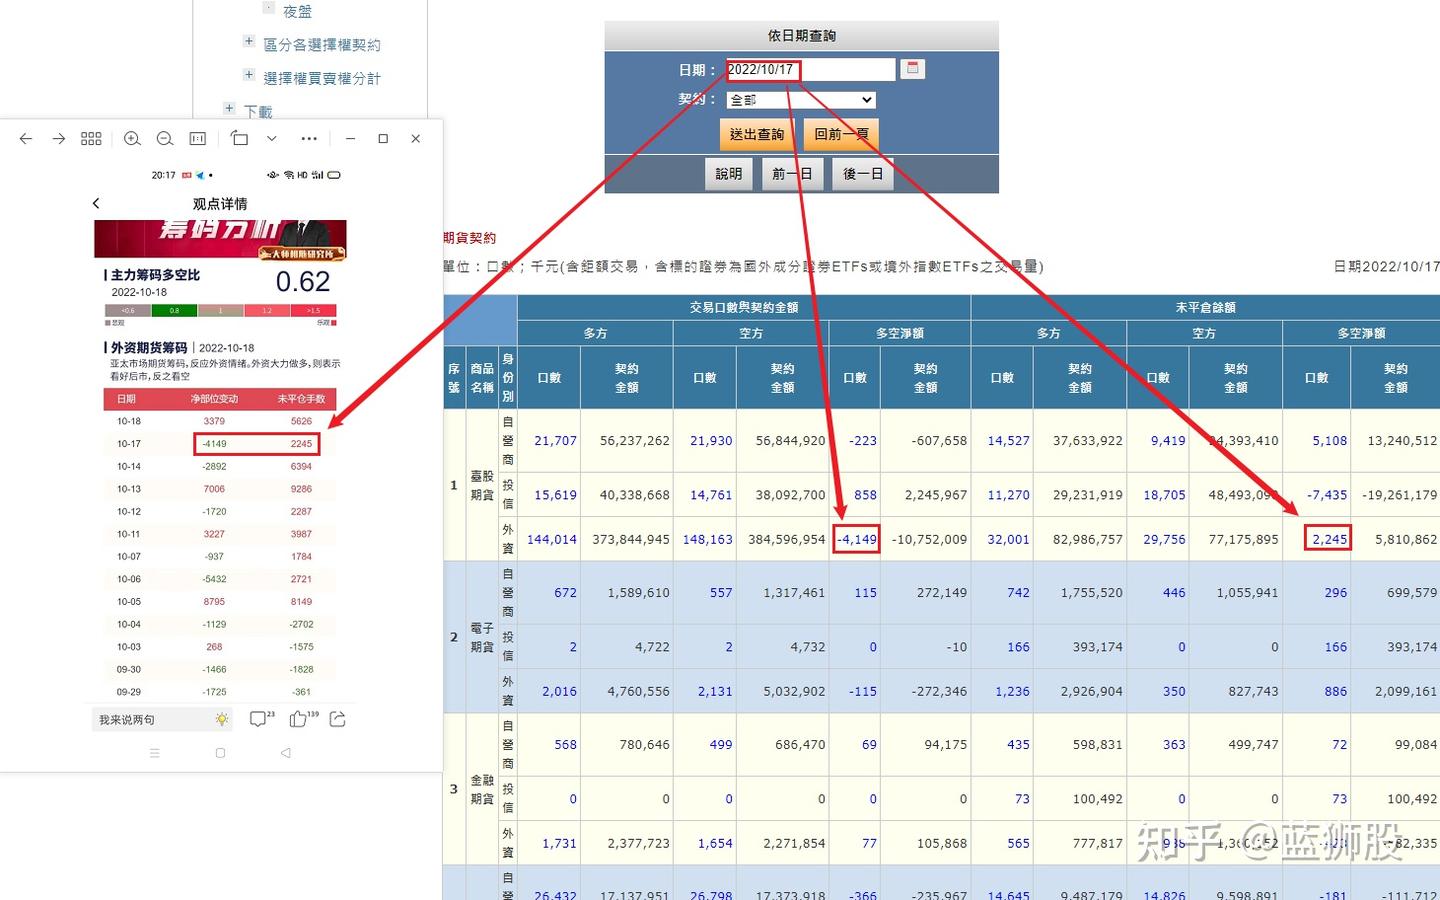Viewport: 1440px width, 900px height.
Task: Toggle the like button showing 139
Action: point(299,718)
